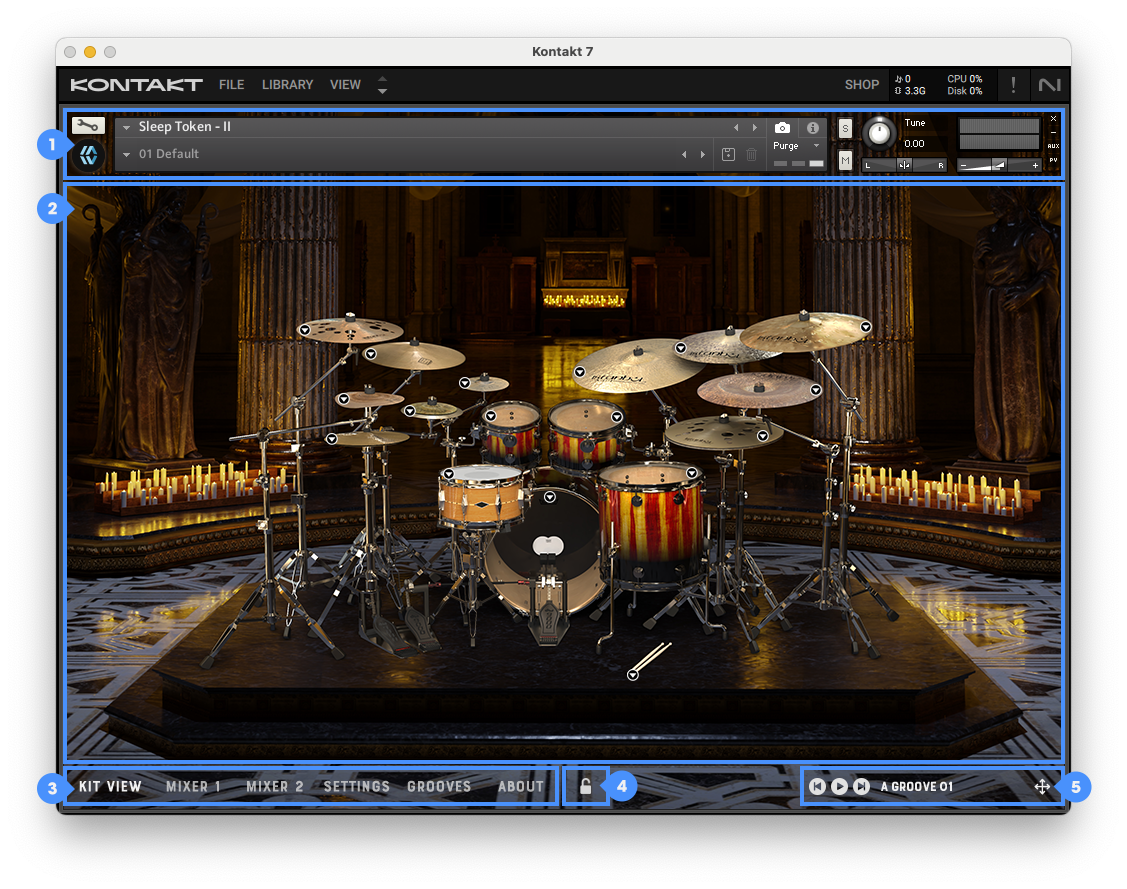The width and height of the screenshot is (1127, 889).
Task: Switch to the Mixer 1 tab
Action: tap(193, 787)
